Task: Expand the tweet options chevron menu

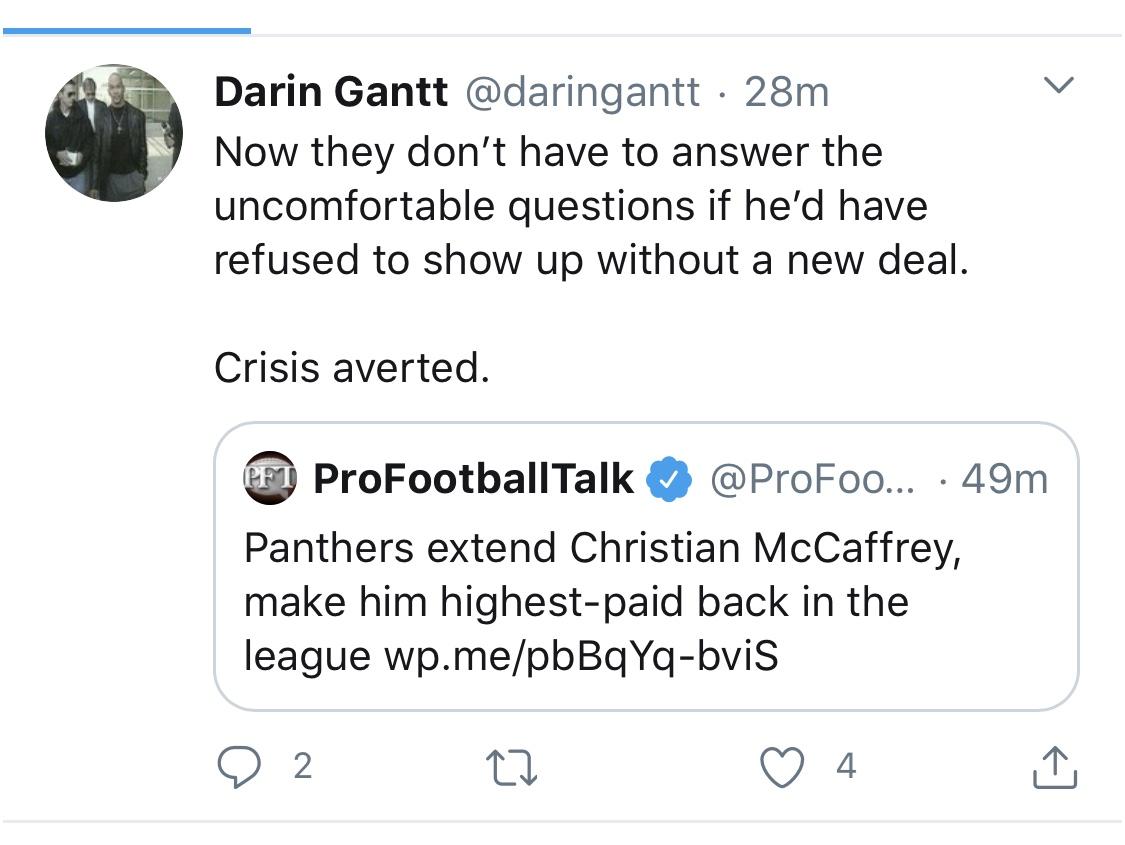Action: pos(1058,85)
